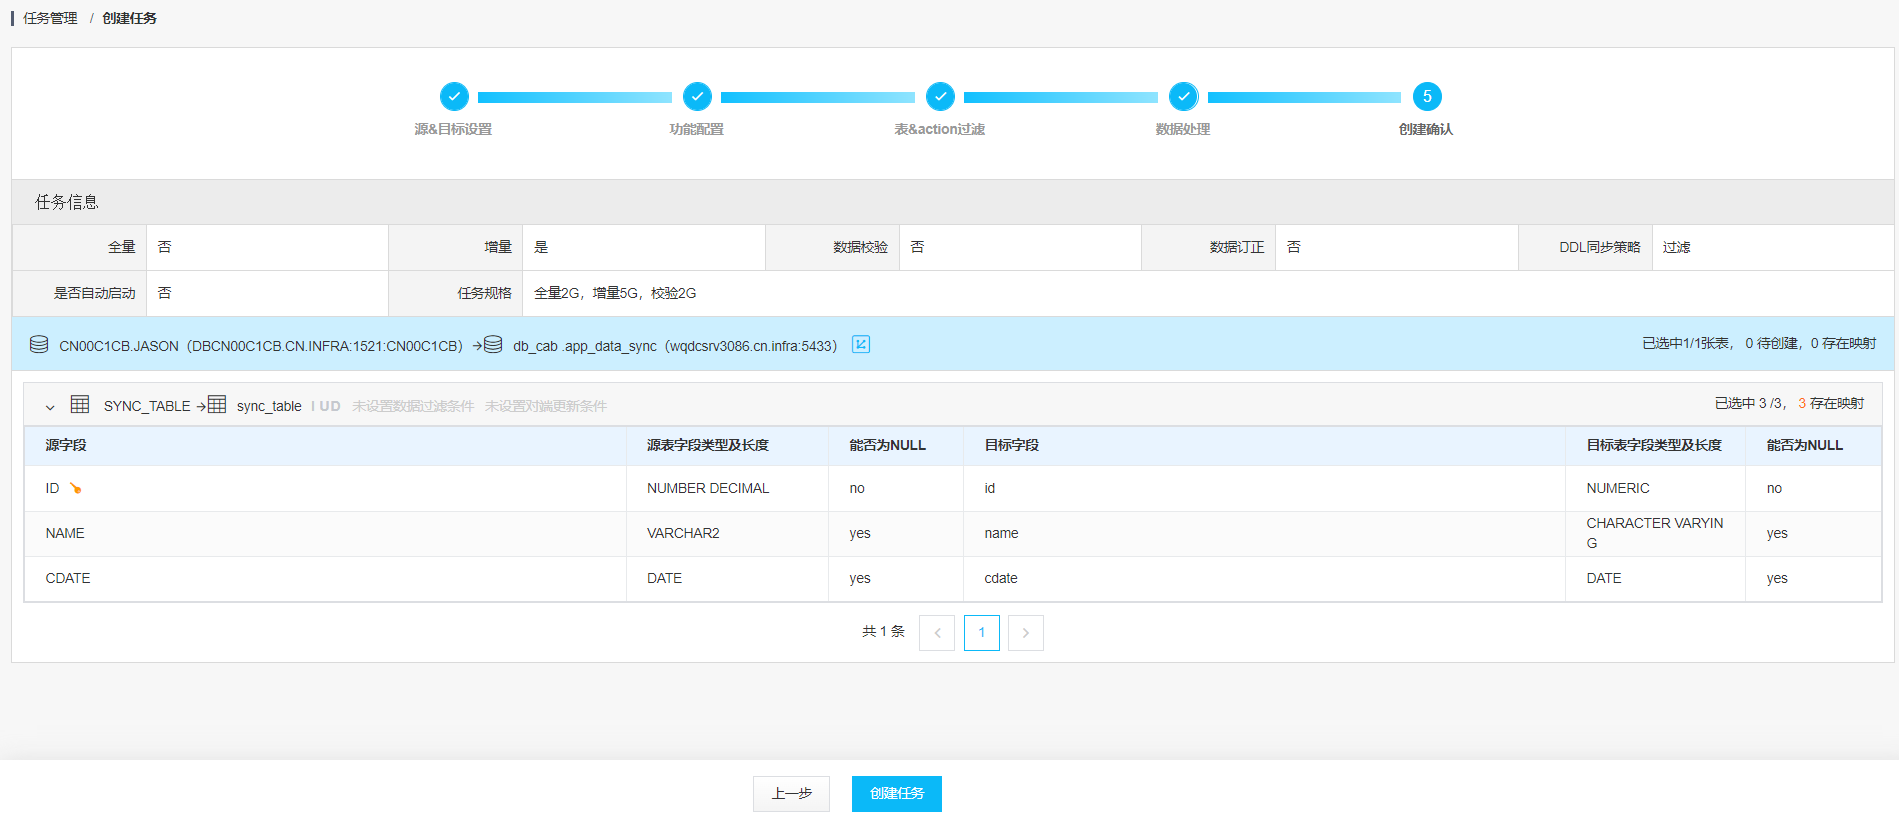Click the 任务规格 value 全量2G，增量5G，校验2G
This screenshot has width=1899, height=818.
tap(615, 293)
